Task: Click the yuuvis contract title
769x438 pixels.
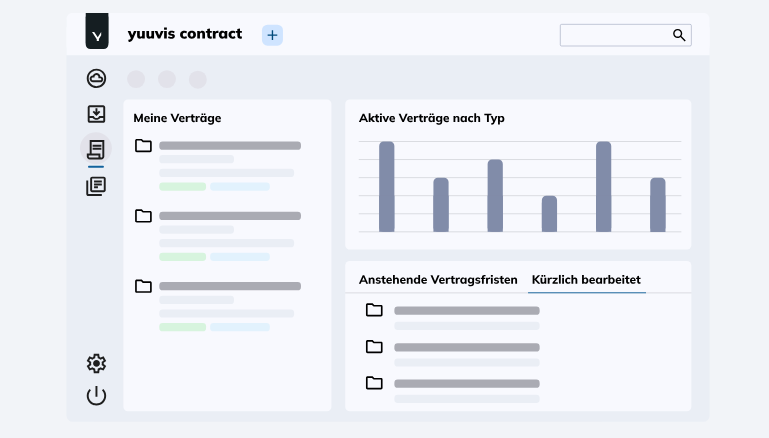Action: [x=185, y=34]
